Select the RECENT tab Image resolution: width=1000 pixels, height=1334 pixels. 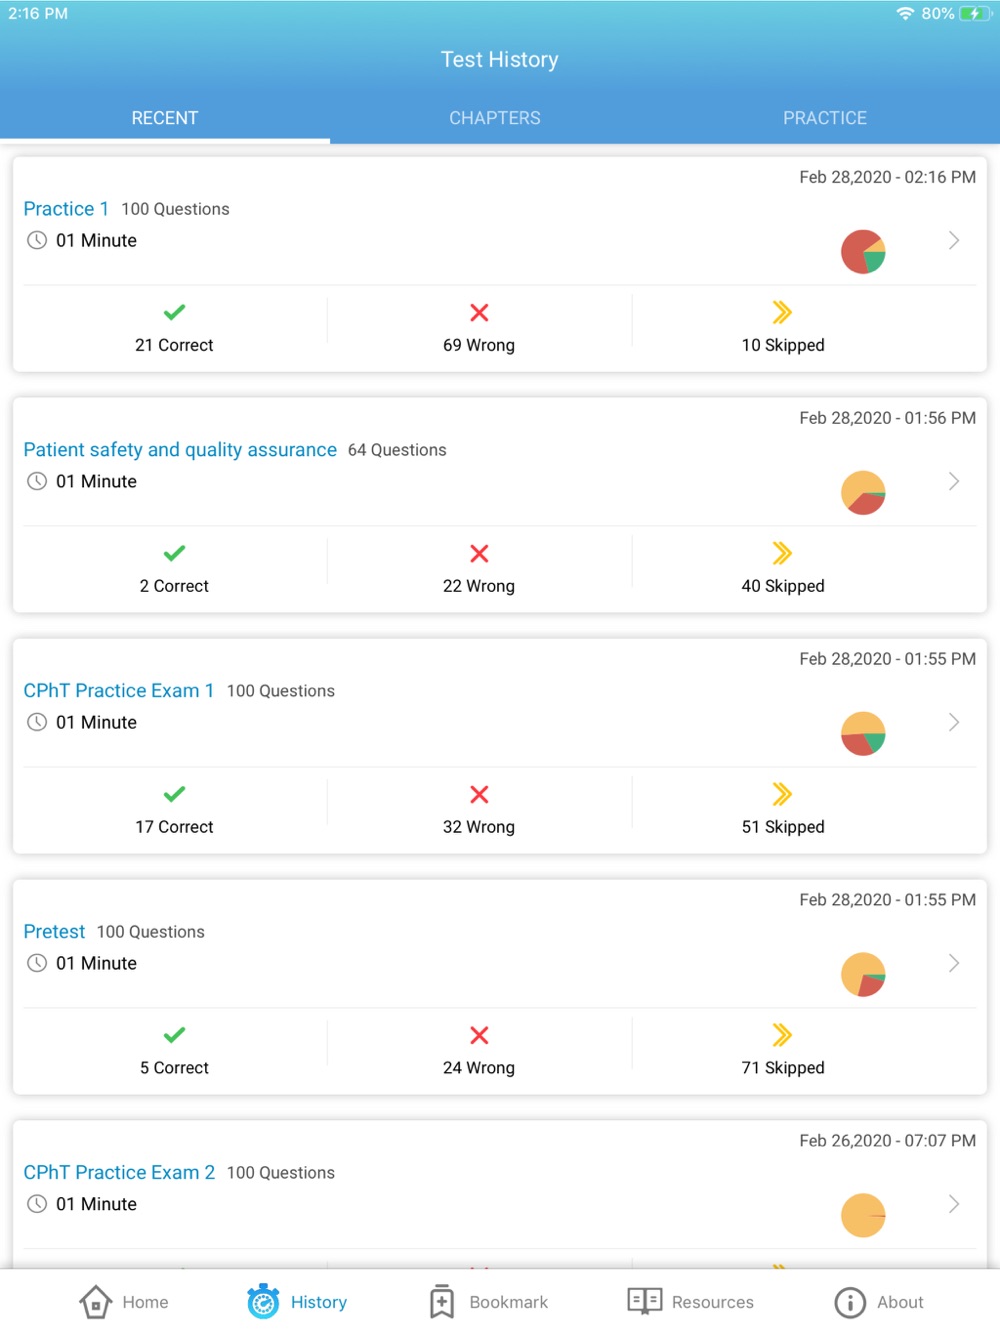(x=165, y=118)
